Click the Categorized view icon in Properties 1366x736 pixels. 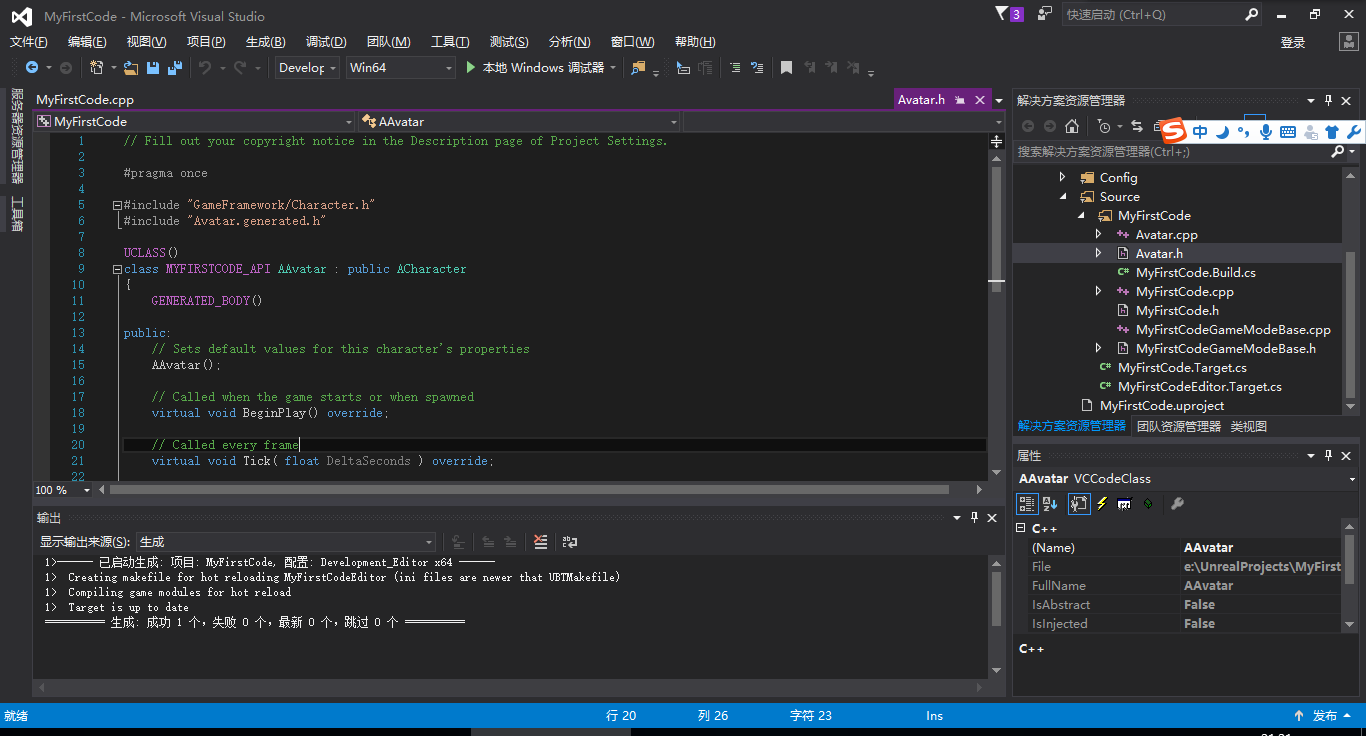coord(1027,503)
